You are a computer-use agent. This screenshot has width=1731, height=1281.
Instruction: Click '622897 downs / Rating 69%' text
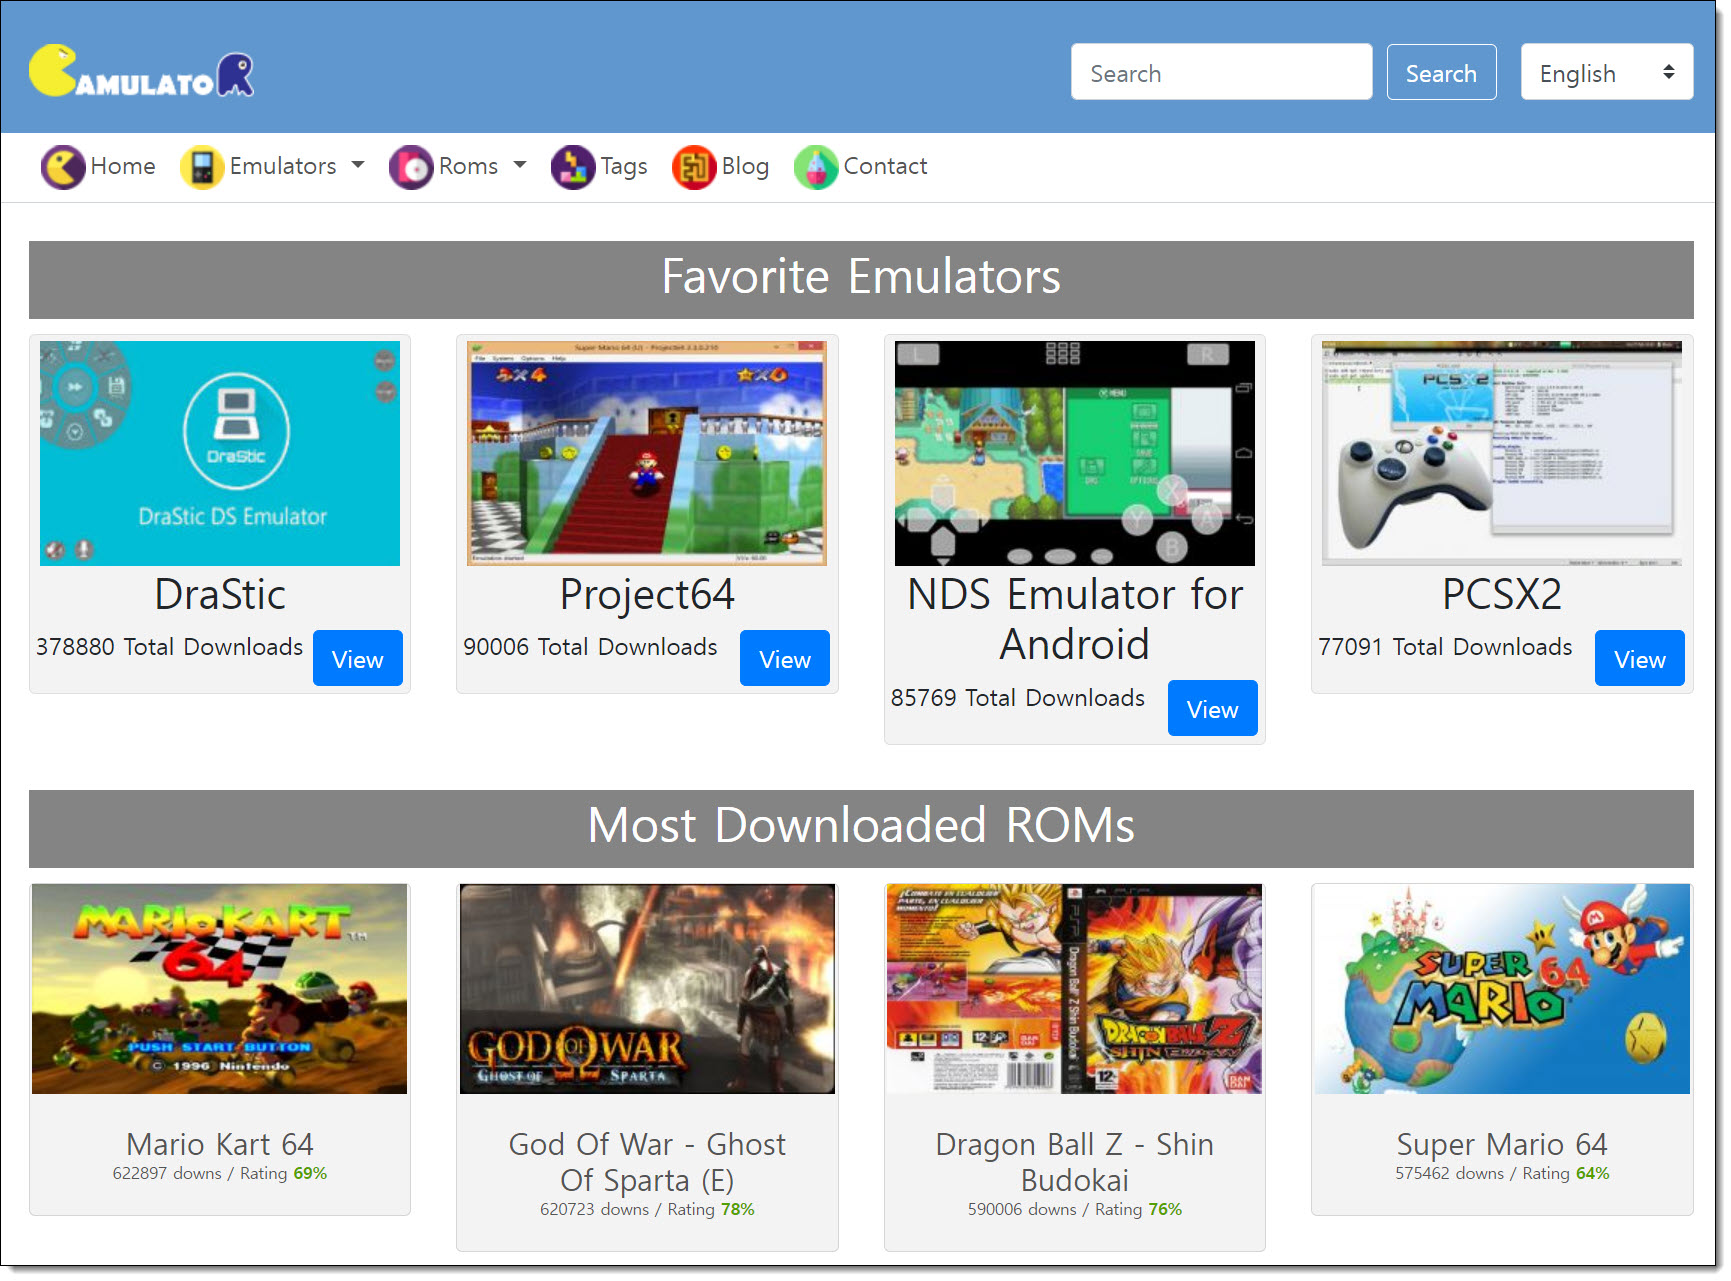[220, 1173]
